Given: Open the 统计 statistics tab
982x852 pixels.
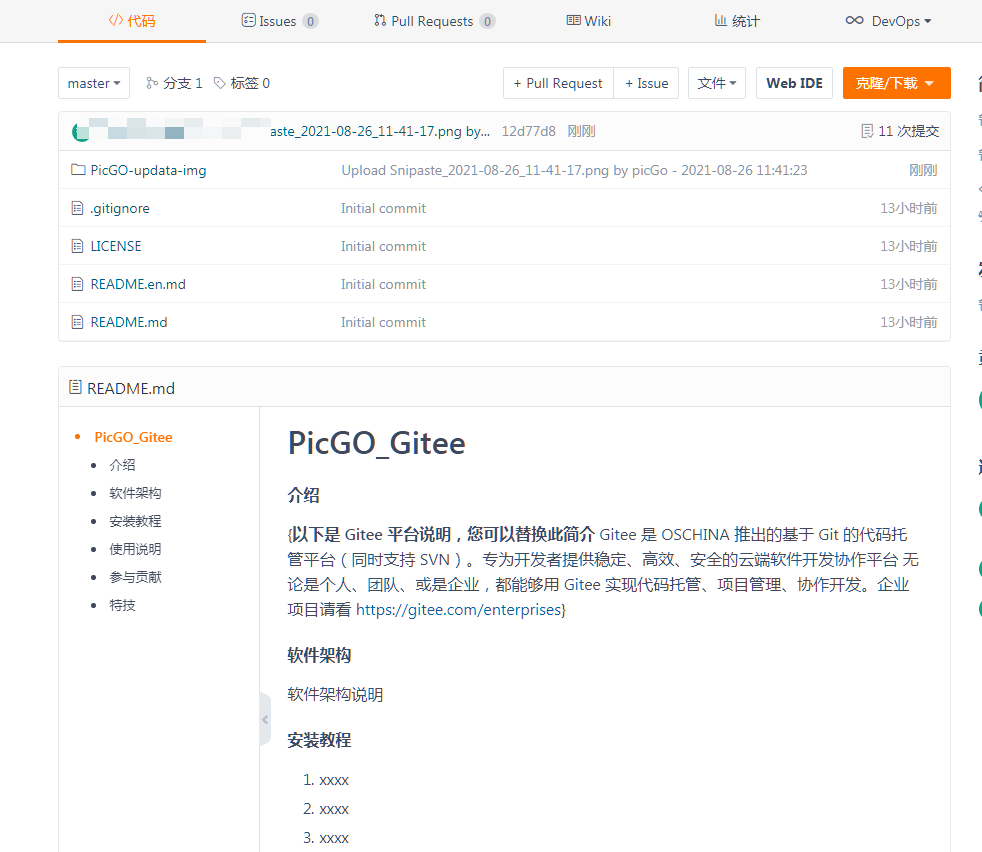Looking at the screenshot, I should coord(737,21).
